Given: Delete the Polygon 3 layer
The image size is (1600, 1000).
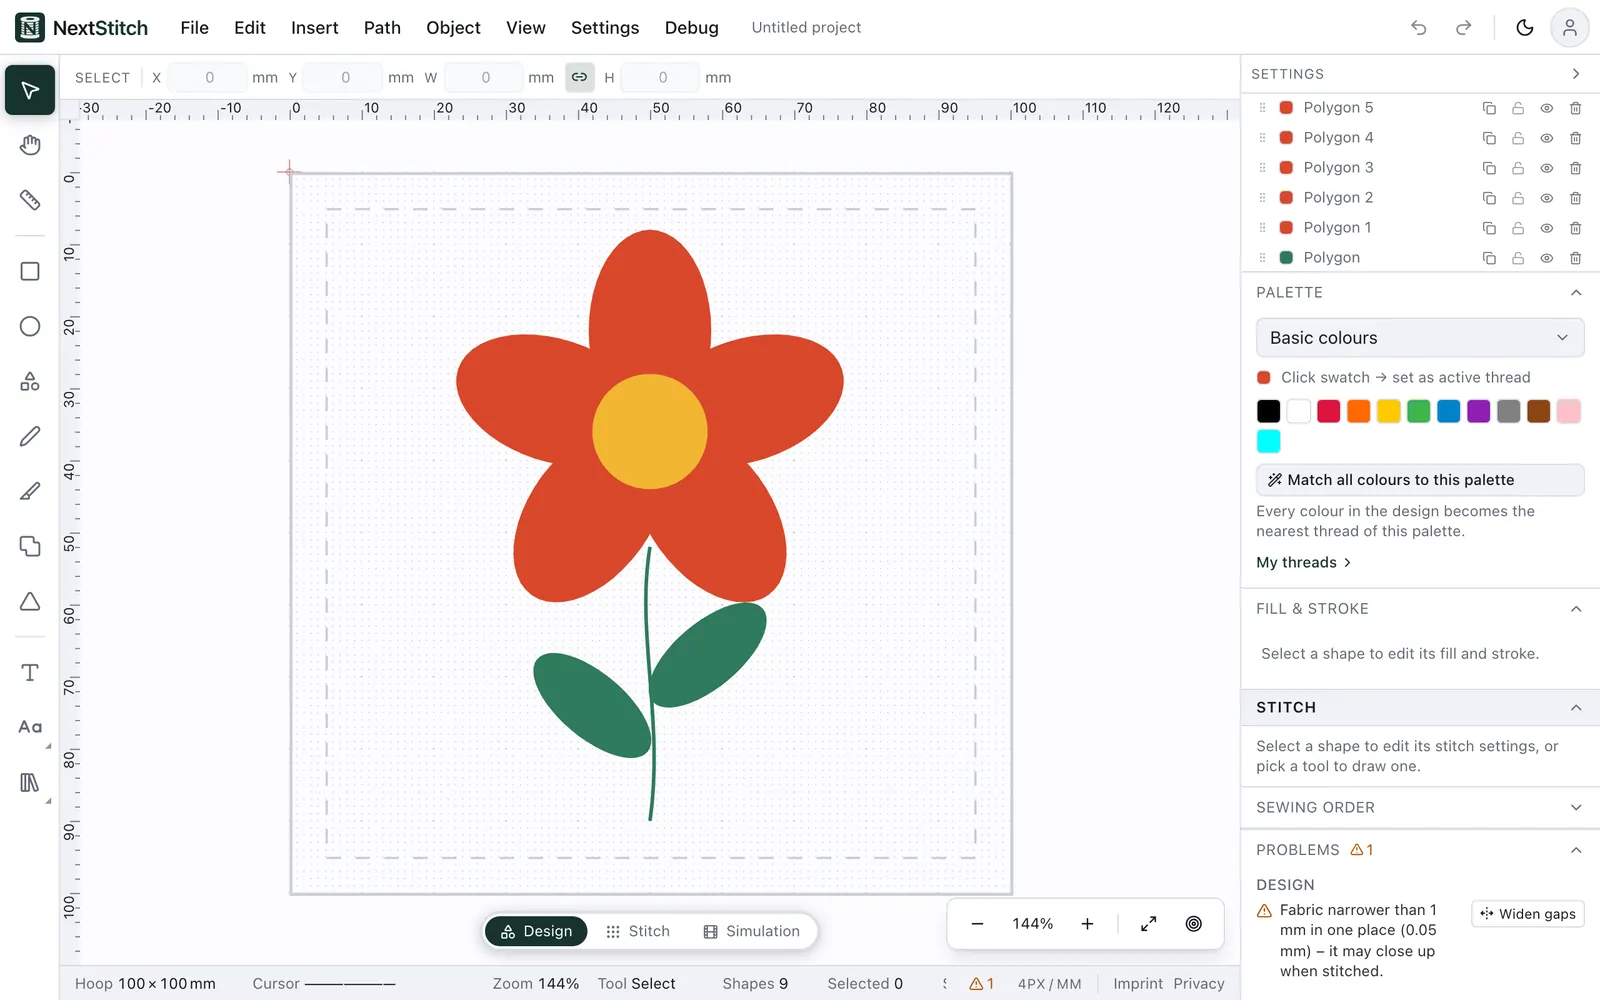Looking at the screenshot, I should [1575, 168].
